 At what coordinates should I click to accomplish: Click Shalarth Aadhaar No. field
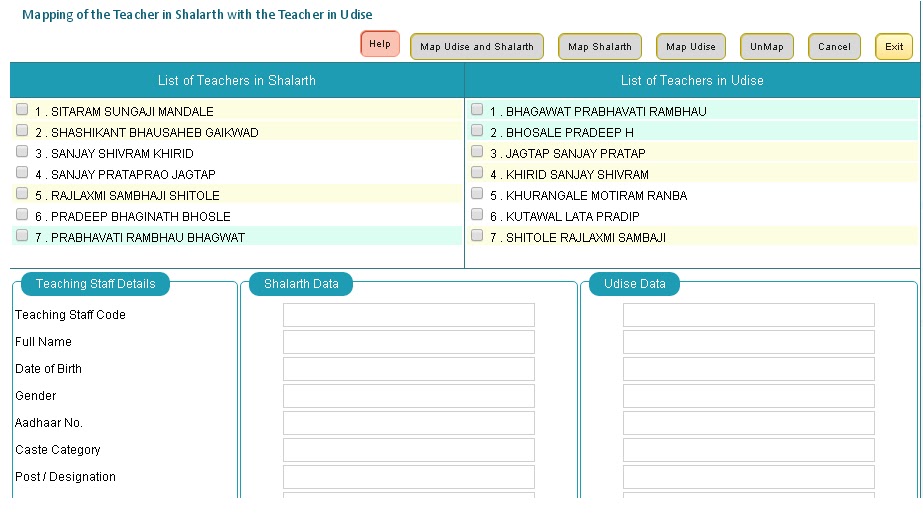(x=409, y=423)
